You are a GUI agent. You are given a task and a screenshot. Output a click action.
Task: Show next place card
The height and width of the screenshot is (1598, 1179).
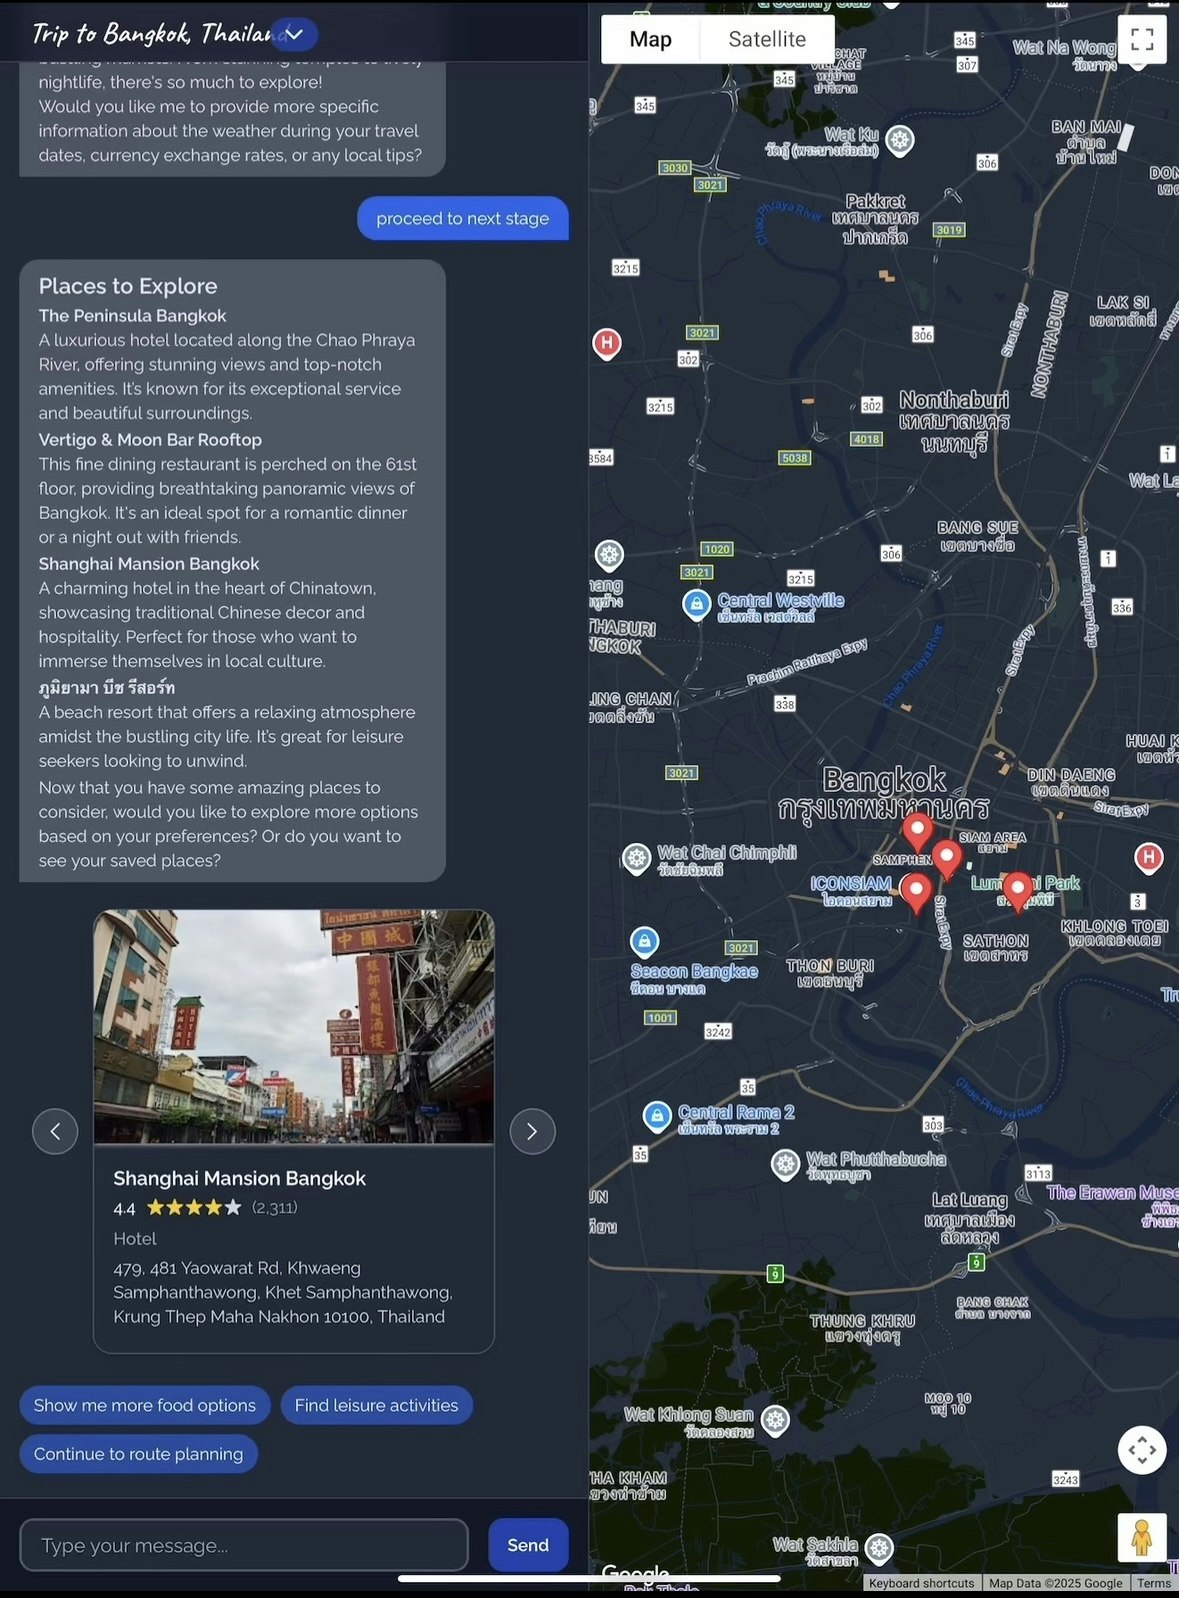point(532,1131)
